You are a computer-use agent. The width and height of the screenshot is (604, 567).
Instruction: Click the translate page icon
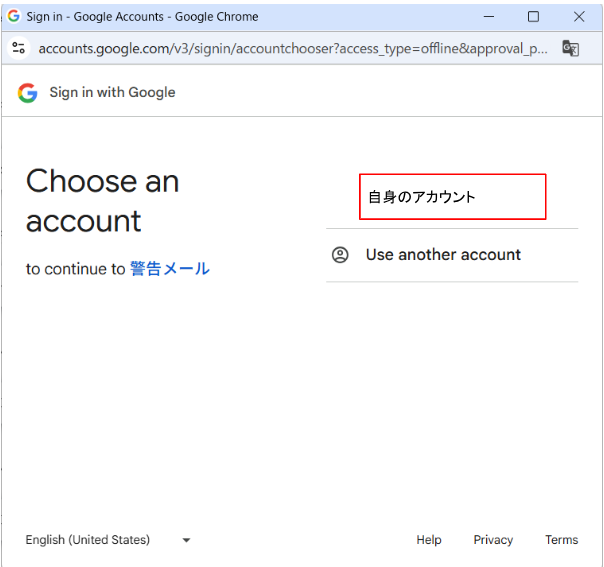[x=570, y=48]
